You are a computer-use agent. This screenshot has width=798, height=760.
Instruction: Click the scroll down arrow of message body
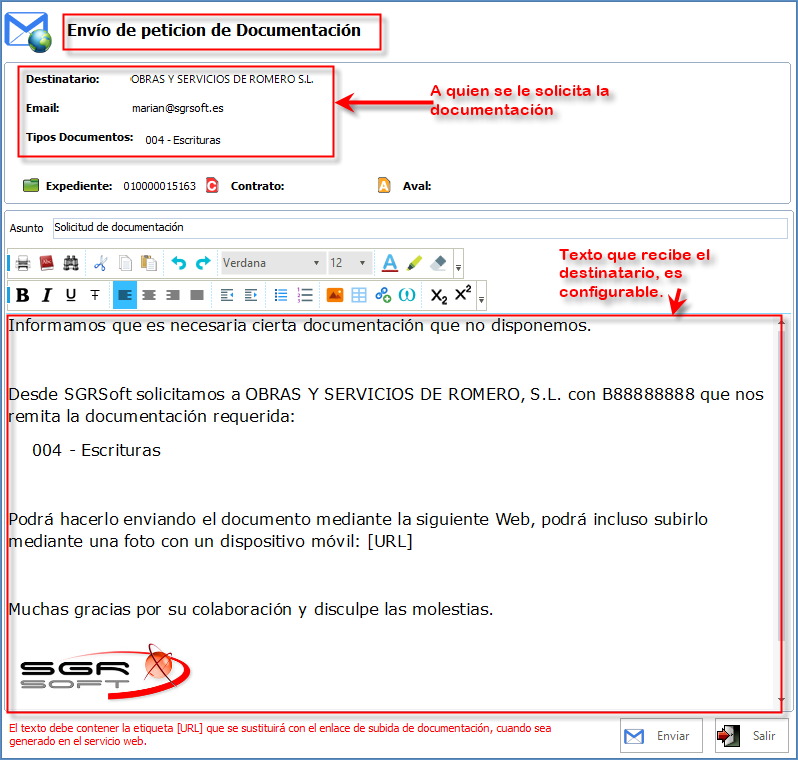[x=781, y=700]
